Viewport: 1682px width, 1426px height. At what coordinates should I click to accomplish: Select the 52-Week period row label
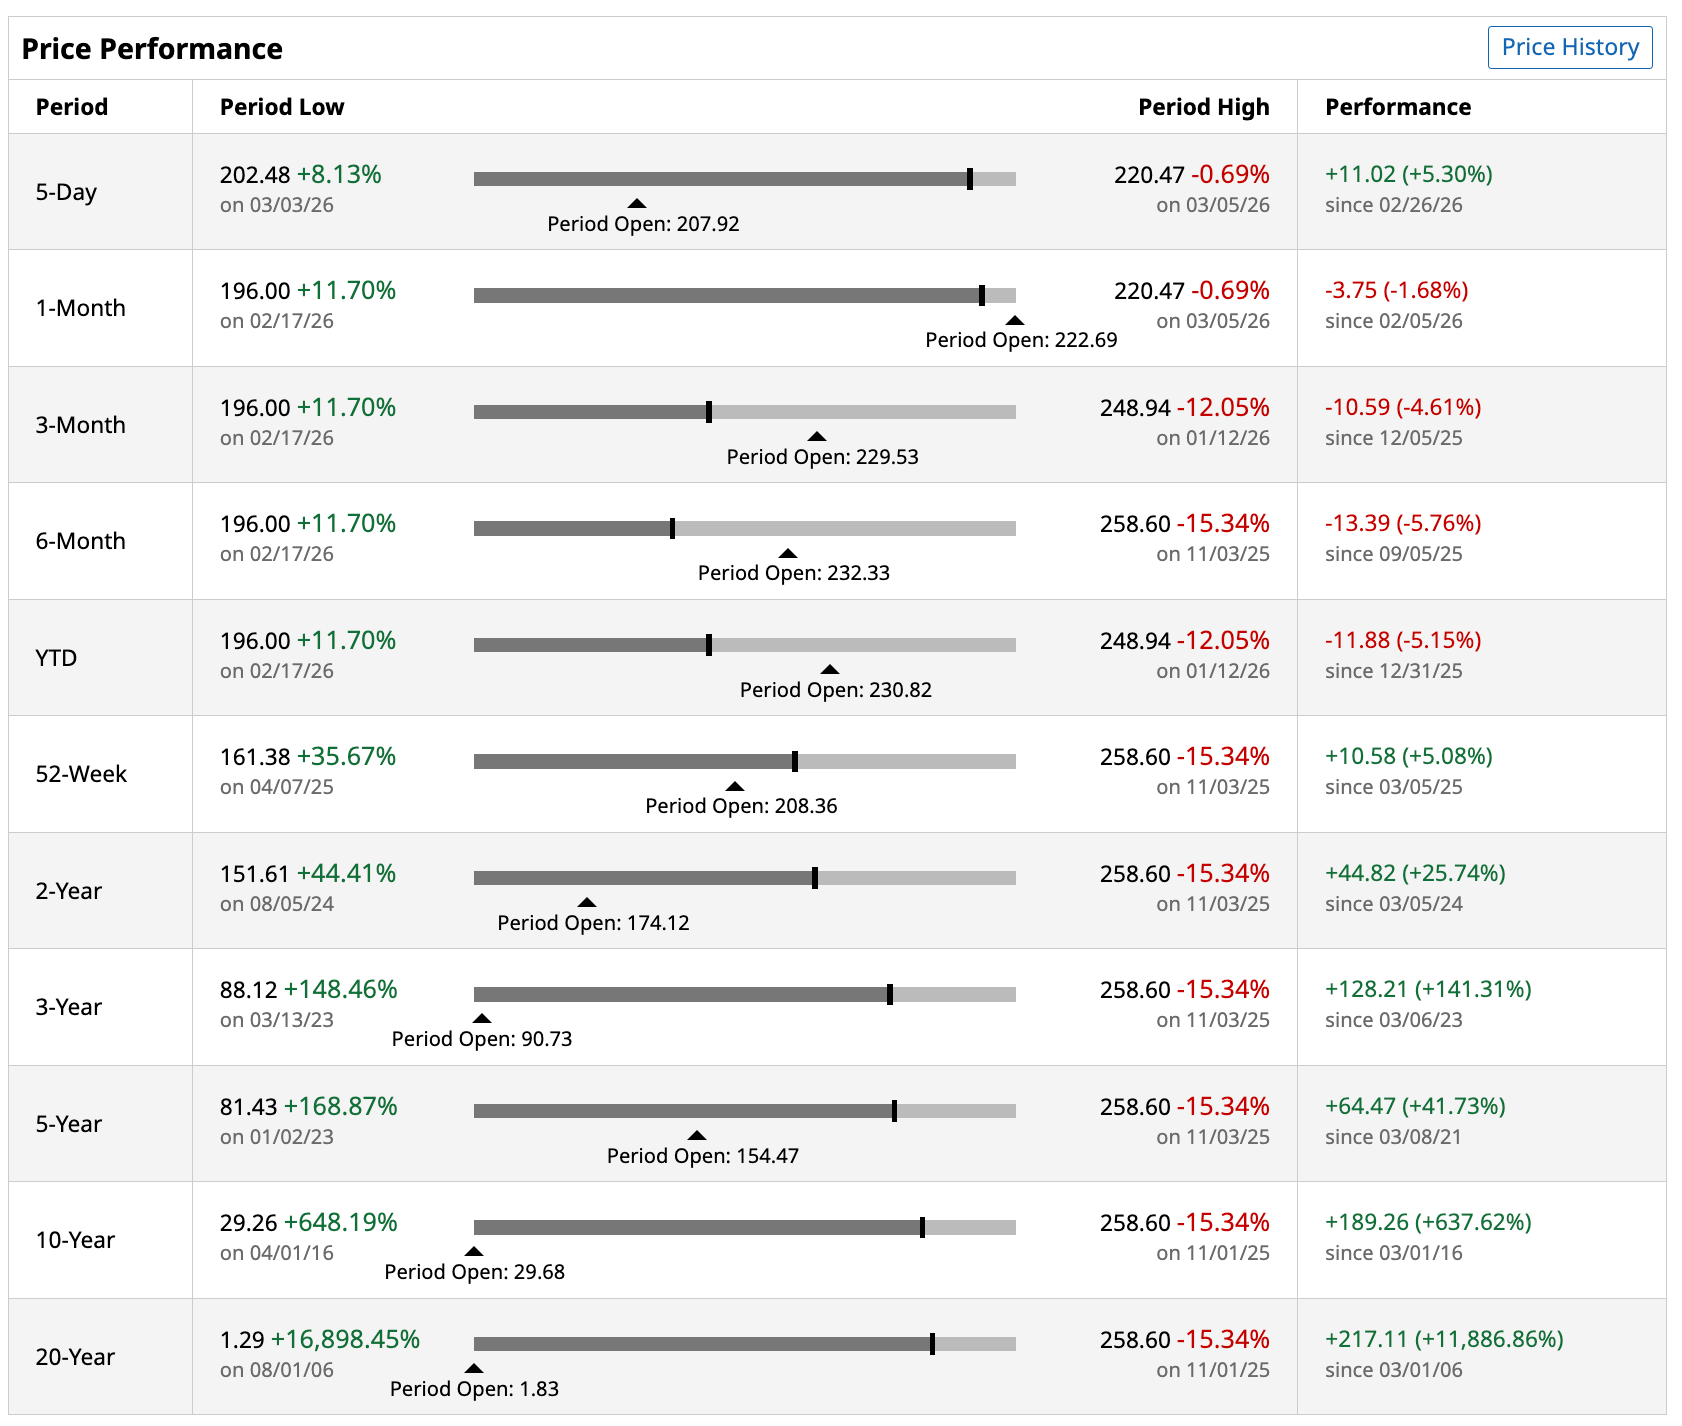81,774
